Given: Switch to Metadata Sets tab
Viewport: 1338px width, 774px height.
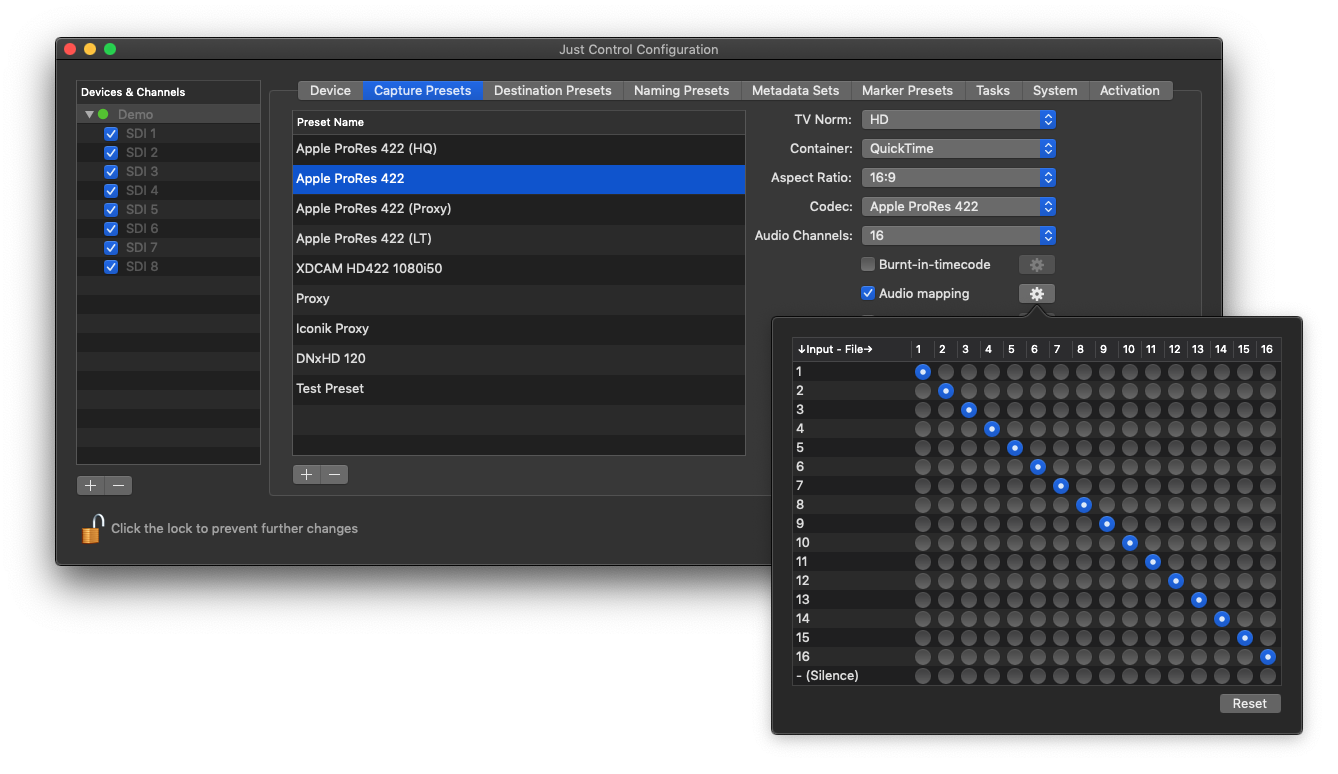Looking at the screenshot, I should (x=795, y=90).
